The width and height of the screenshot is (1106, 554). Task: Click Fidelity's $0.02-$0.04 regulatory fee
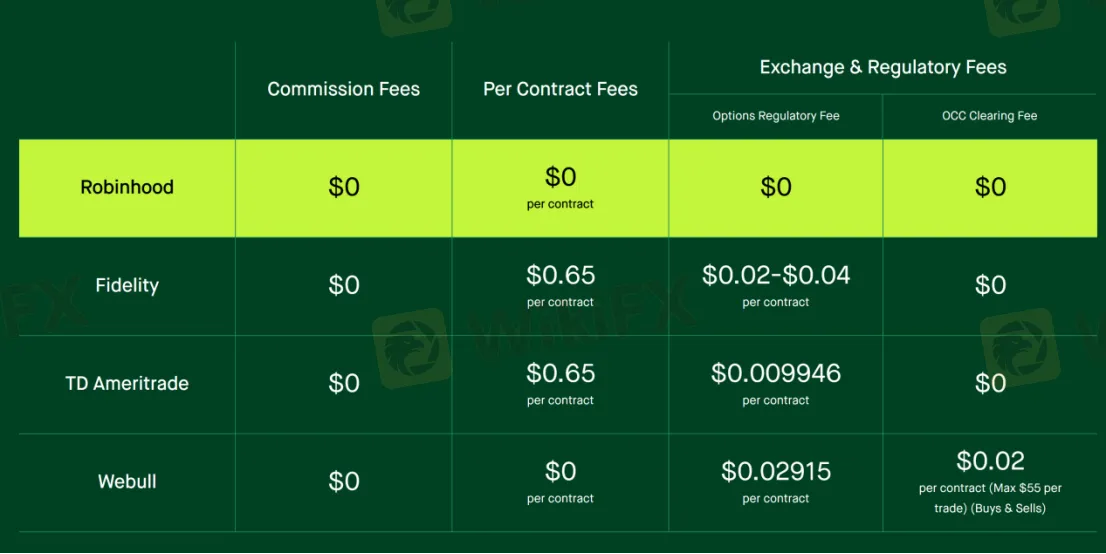pos(776,275)
